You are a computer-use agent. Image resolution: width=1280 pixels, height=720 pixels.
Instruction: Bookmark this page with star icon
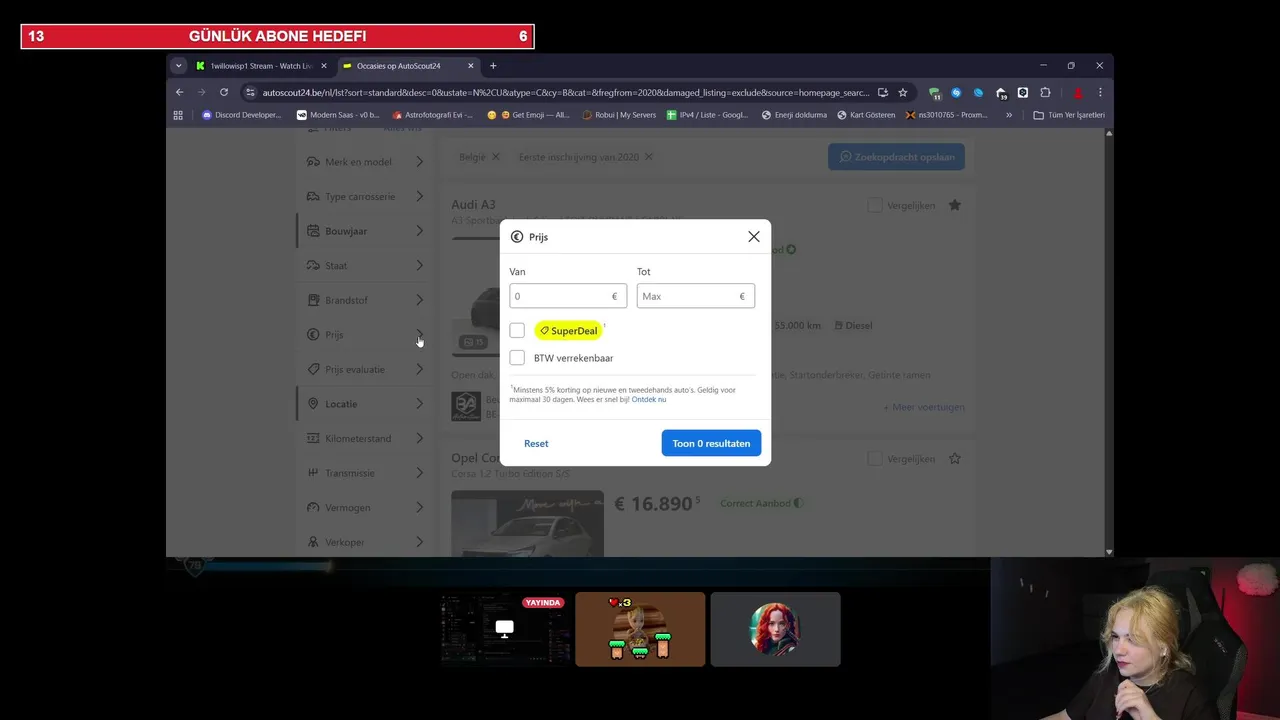[903, 92]
